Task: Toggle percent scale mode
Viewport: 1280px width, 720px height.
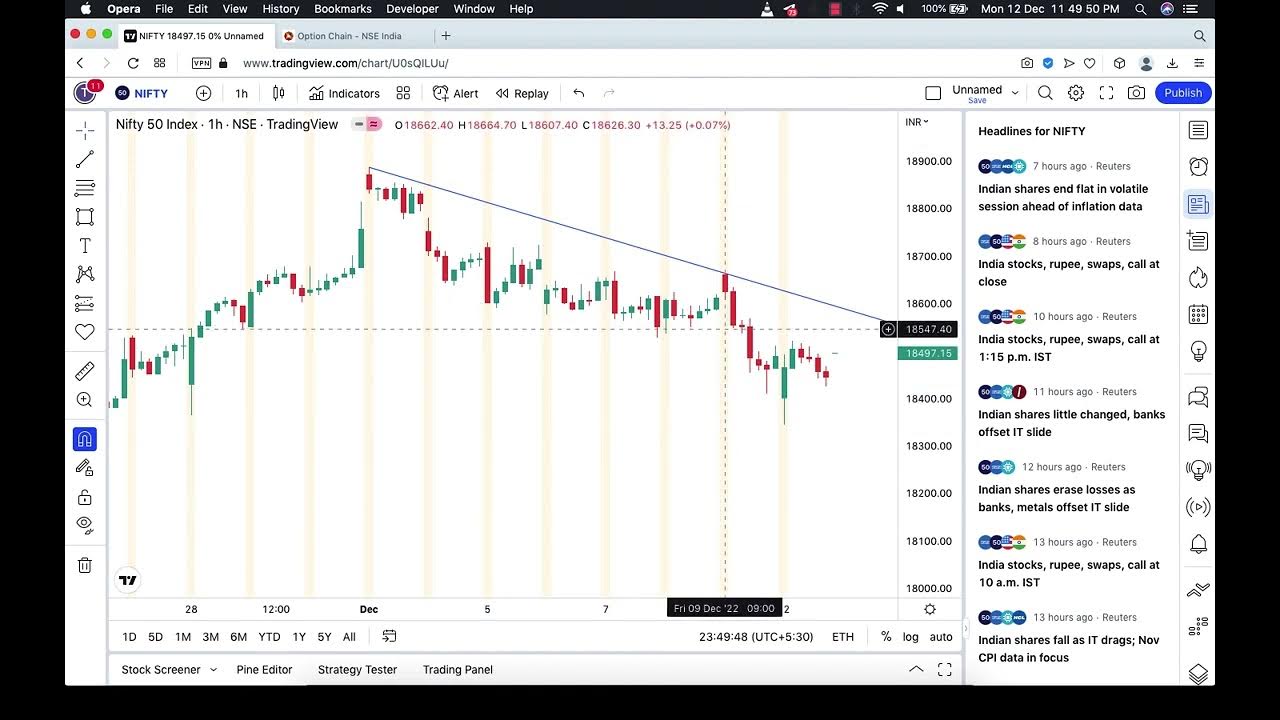Action: [x=886, y=637]
